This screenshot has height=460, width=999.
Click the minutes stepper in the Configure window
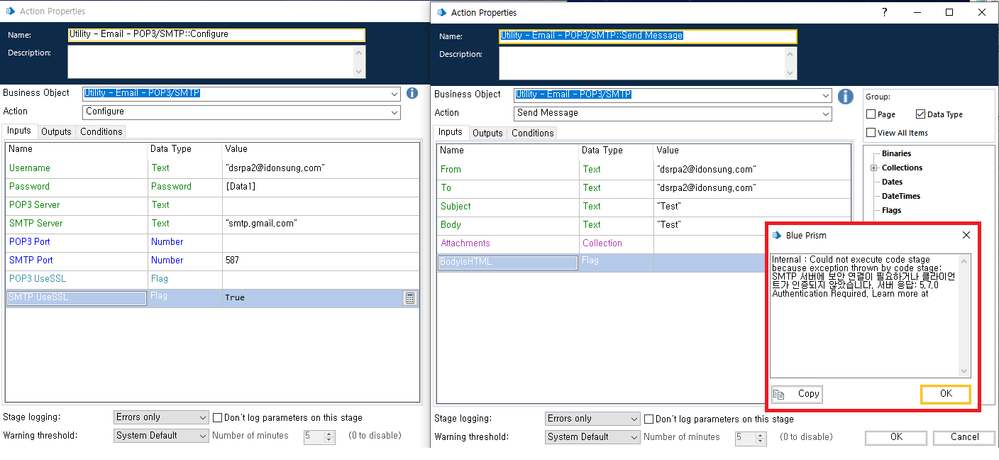[329, 436]
